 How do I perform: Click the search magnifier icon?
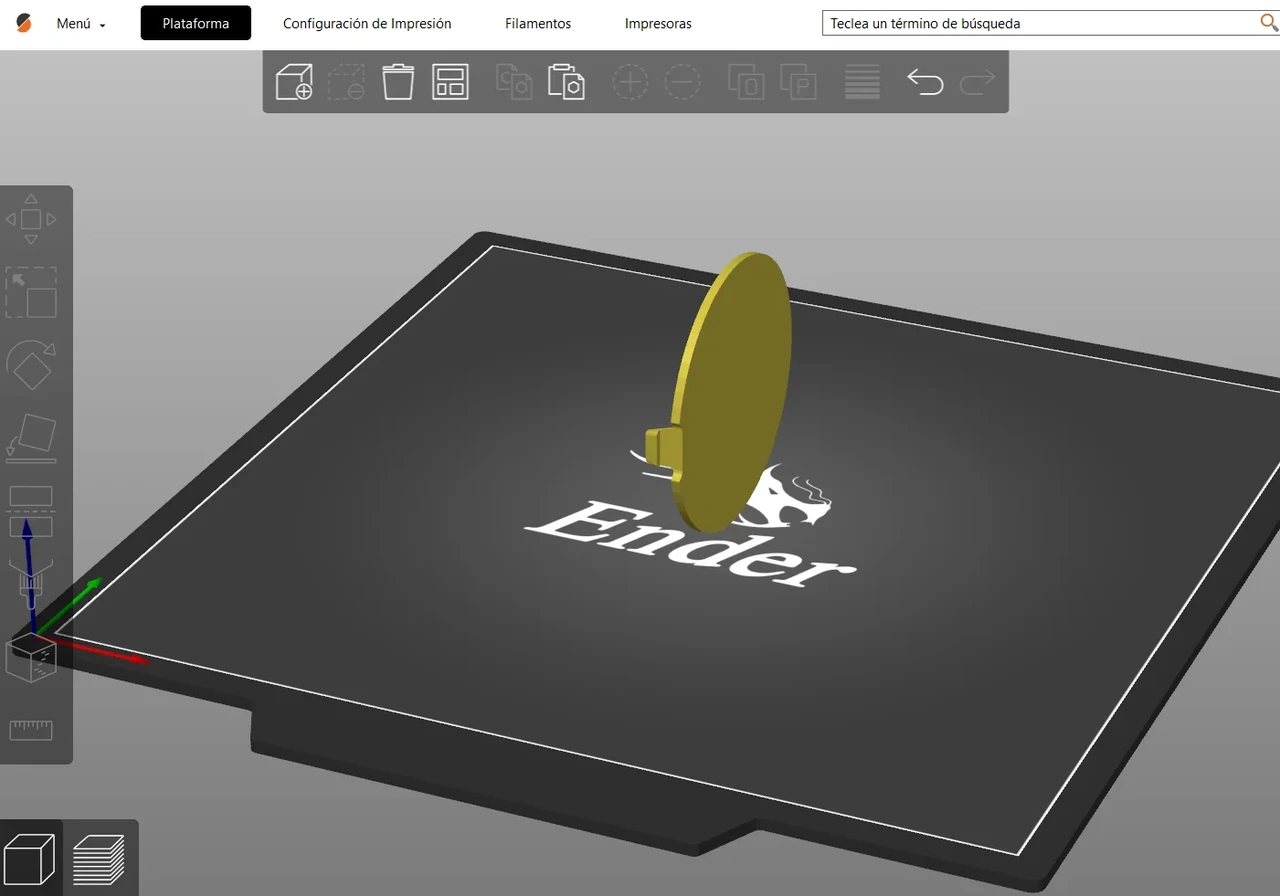(1267, 23)
